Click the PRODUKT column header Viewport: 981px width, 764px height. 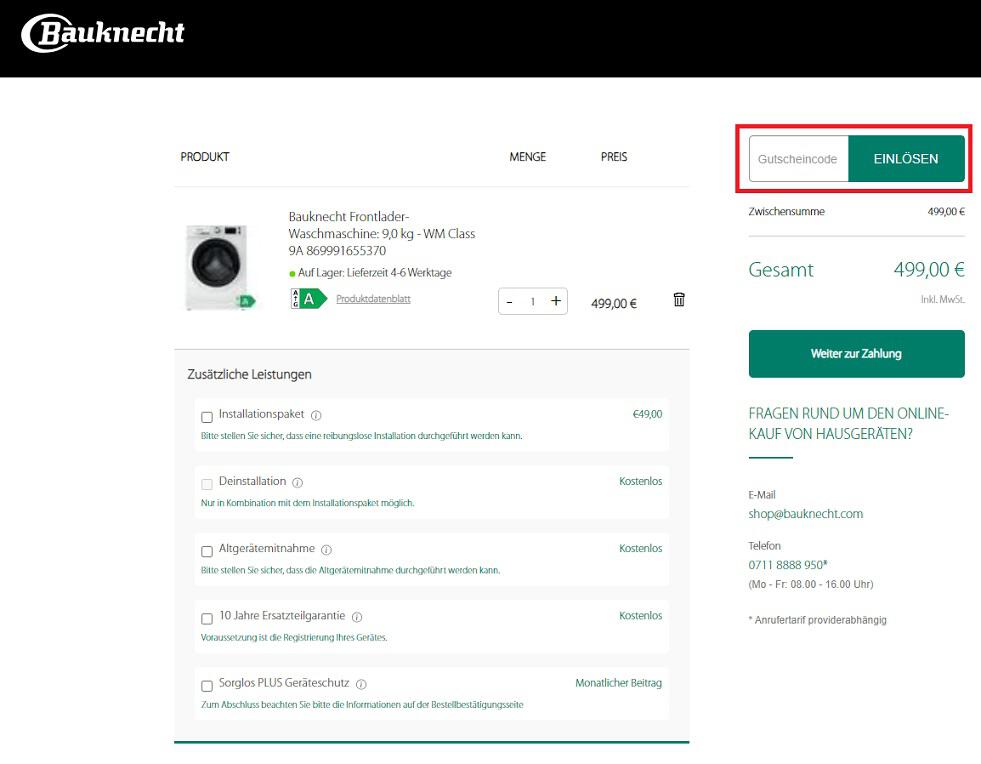coord(205,157)
